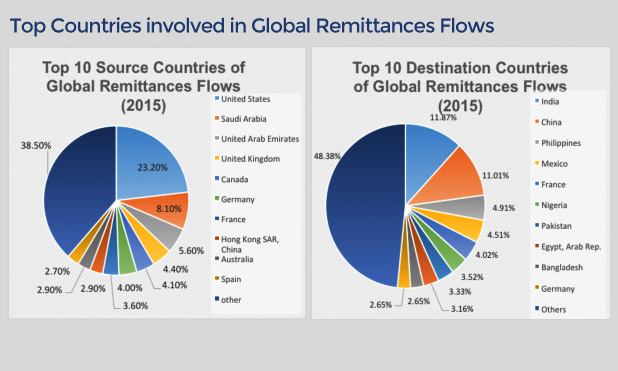This screenshot has width=618, height=371.
Task: Click the United States legend label
Action: click(x=246, y=99)
